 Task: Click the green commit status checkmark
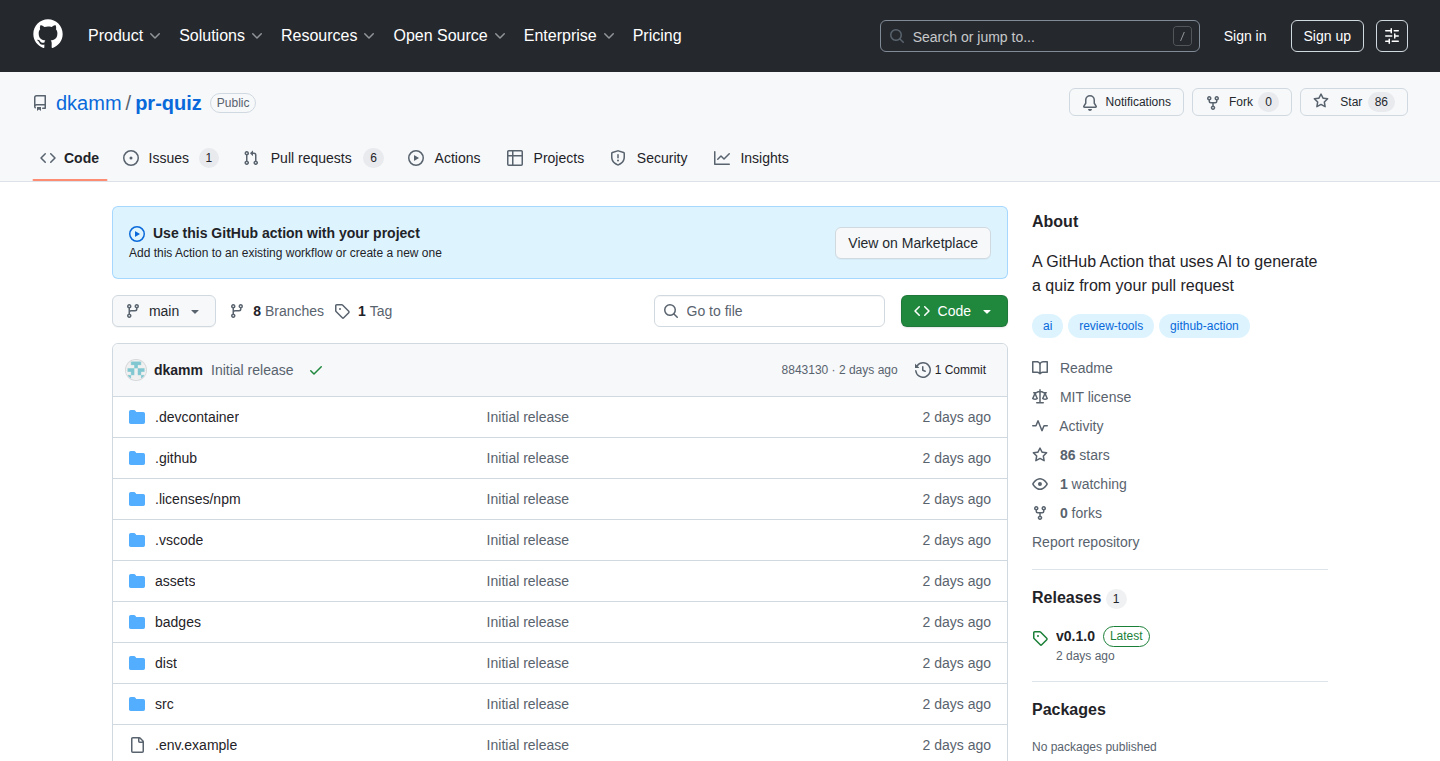coord(316,370)
